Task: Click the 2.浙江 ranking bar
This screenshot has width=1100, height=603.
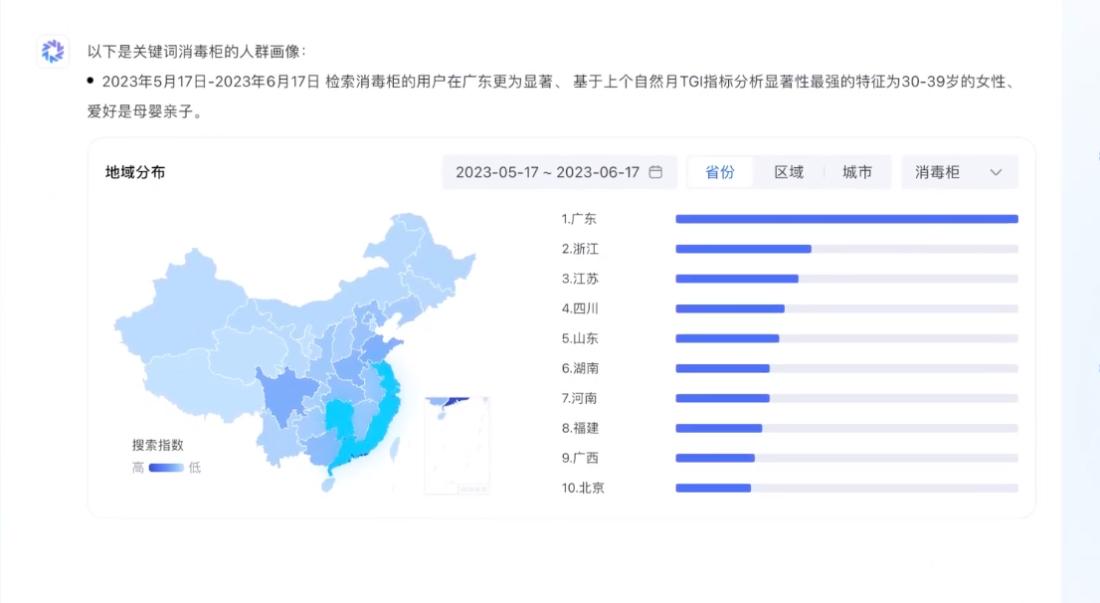Action: 847,249
